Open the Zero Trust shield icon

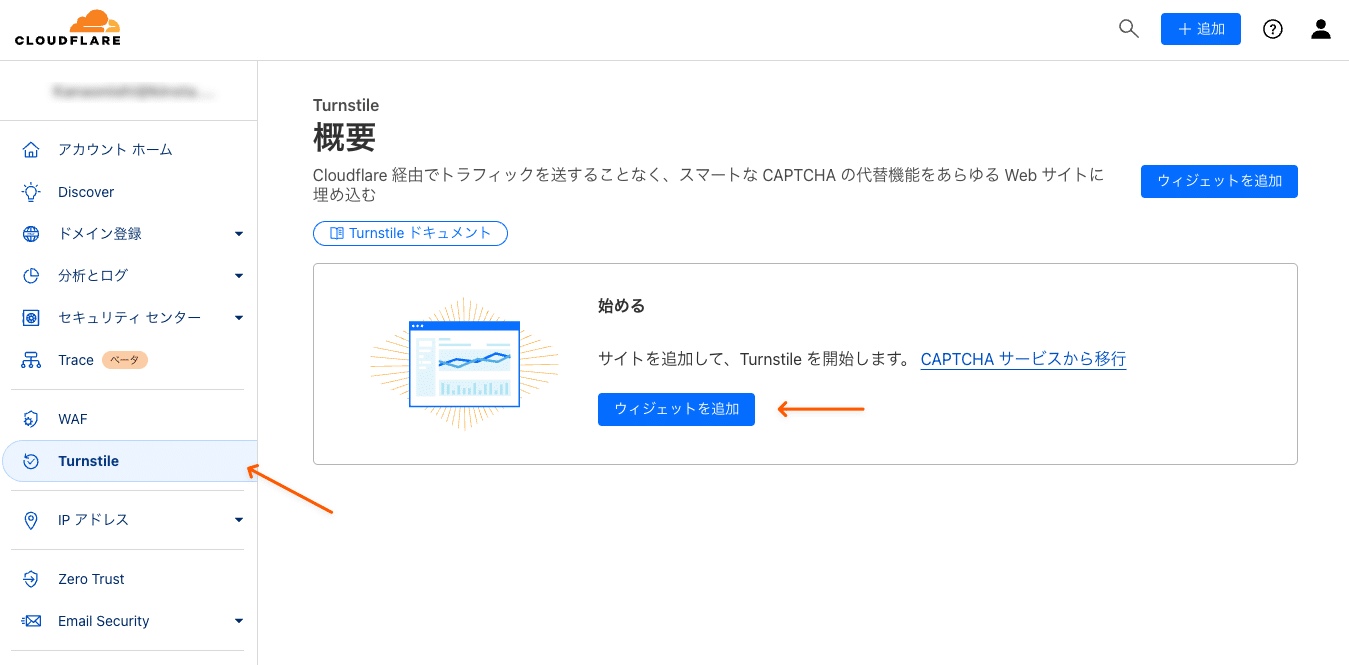point(30,578)
